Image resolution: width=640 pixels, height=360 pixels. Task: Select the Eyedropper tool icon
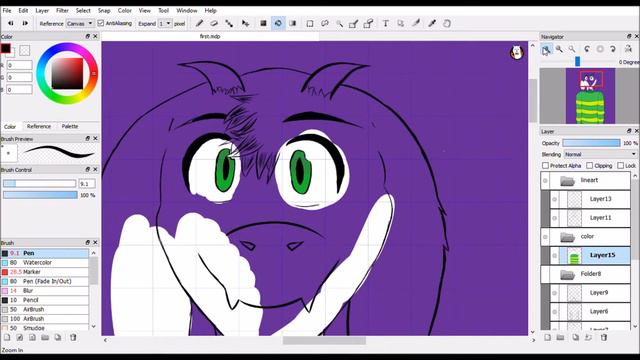click(x=432, y=23)
